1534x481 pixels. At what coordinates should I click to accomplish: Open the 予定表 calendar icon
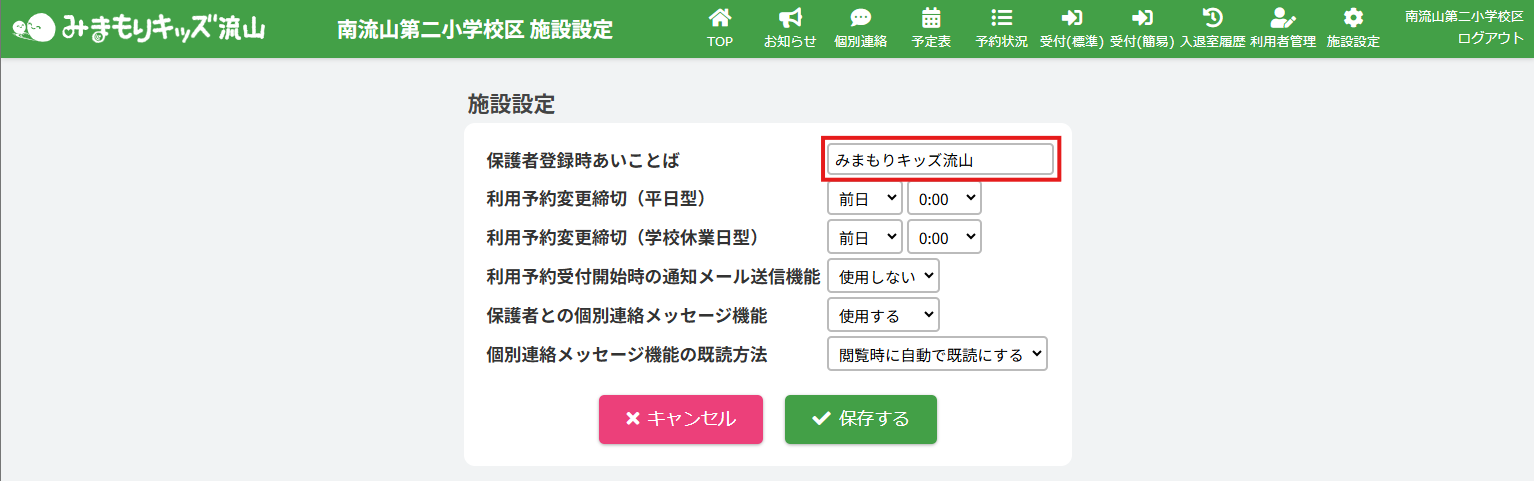[931, 18]
